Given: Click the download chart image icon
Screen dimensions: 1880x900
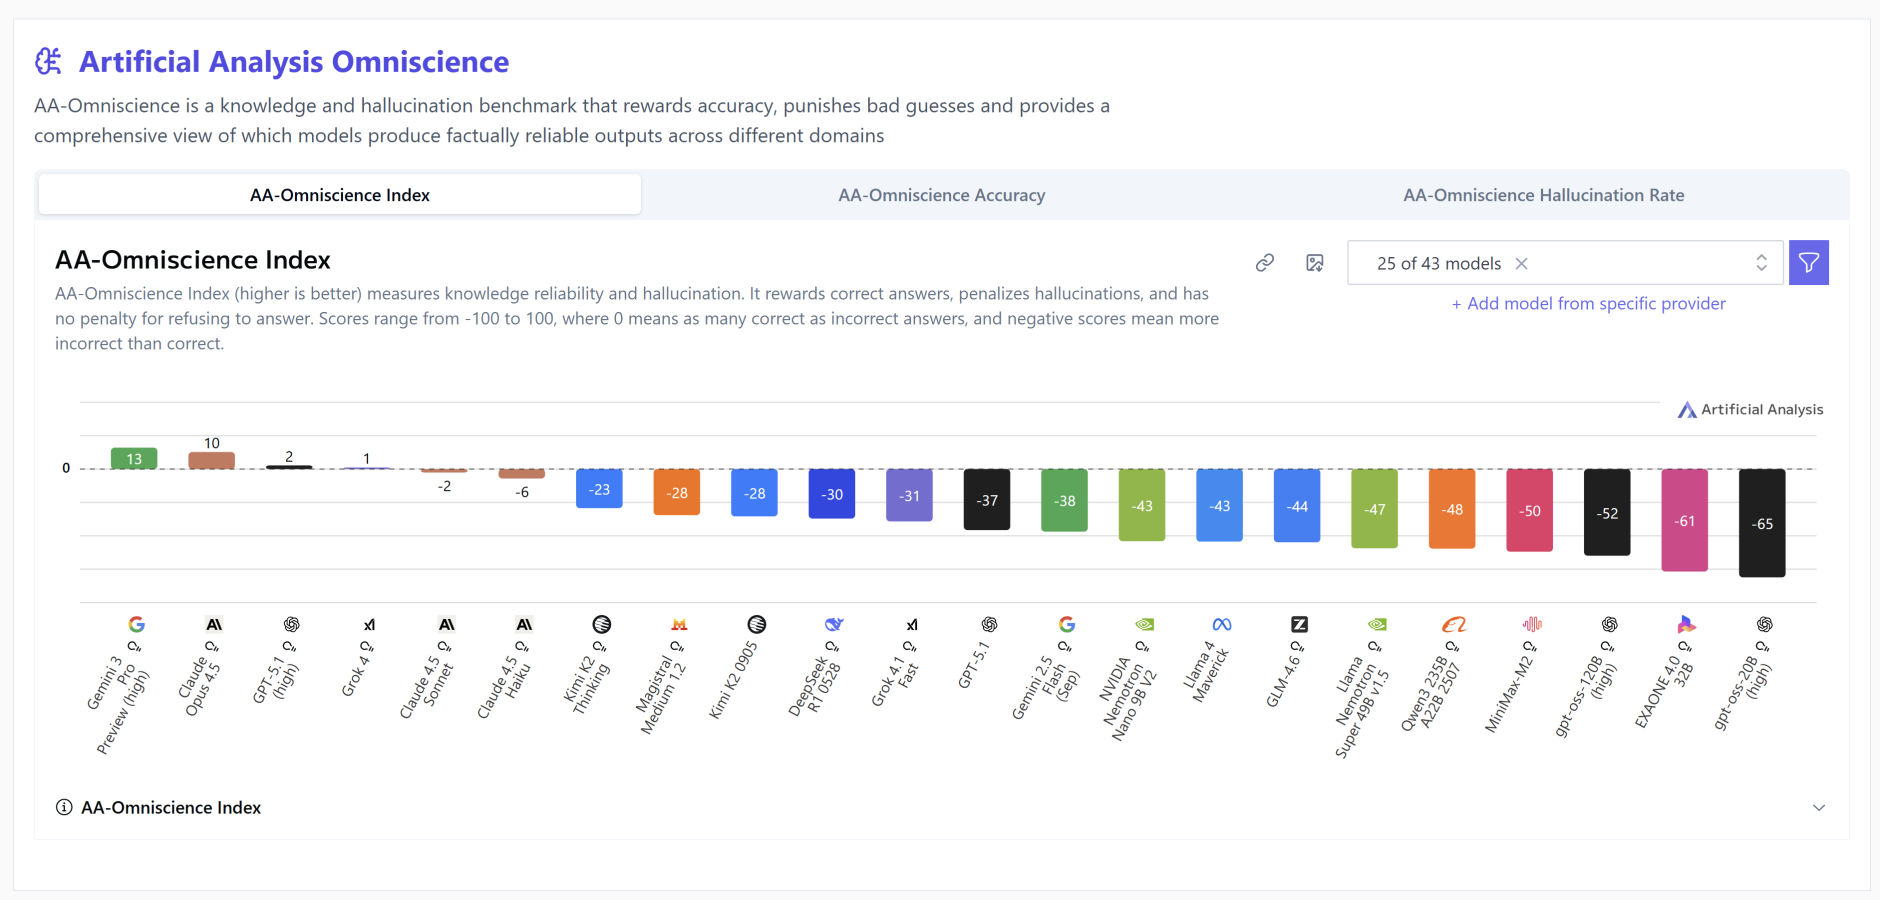Looking at the screenshot, I should [1315, 263].
